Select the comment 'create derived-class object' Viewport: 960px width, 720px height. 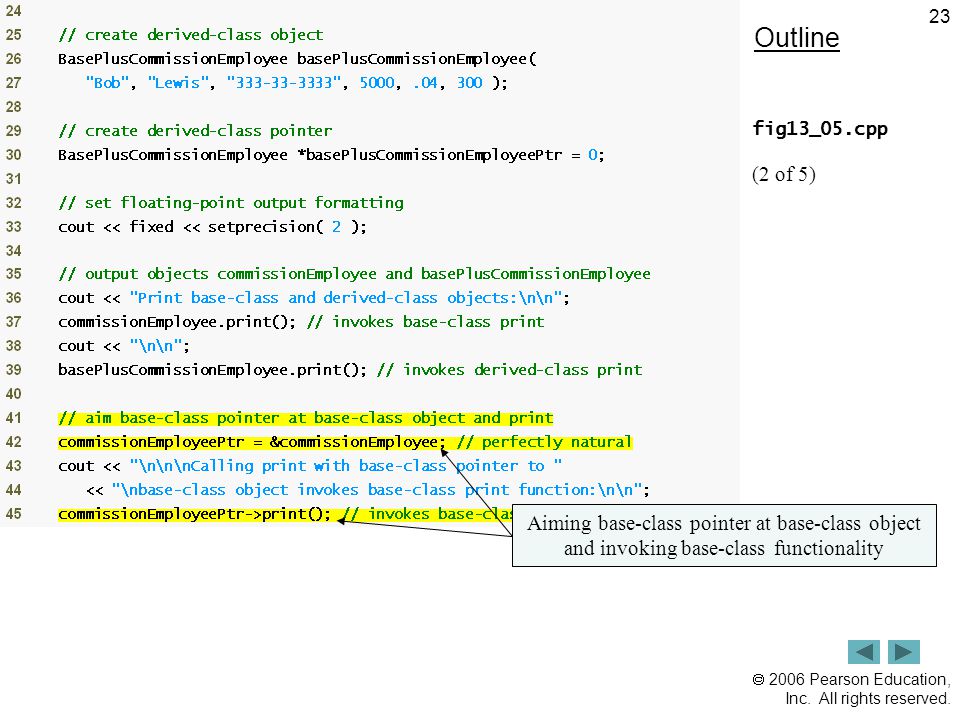pos(190,35)
